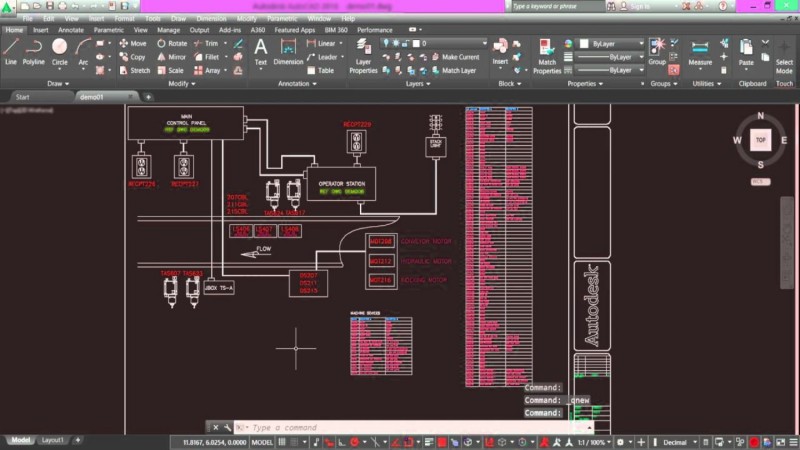Click the WCS button below ViewCube
The height and width of the screenshot is (450, 800).
pos(760,182)
